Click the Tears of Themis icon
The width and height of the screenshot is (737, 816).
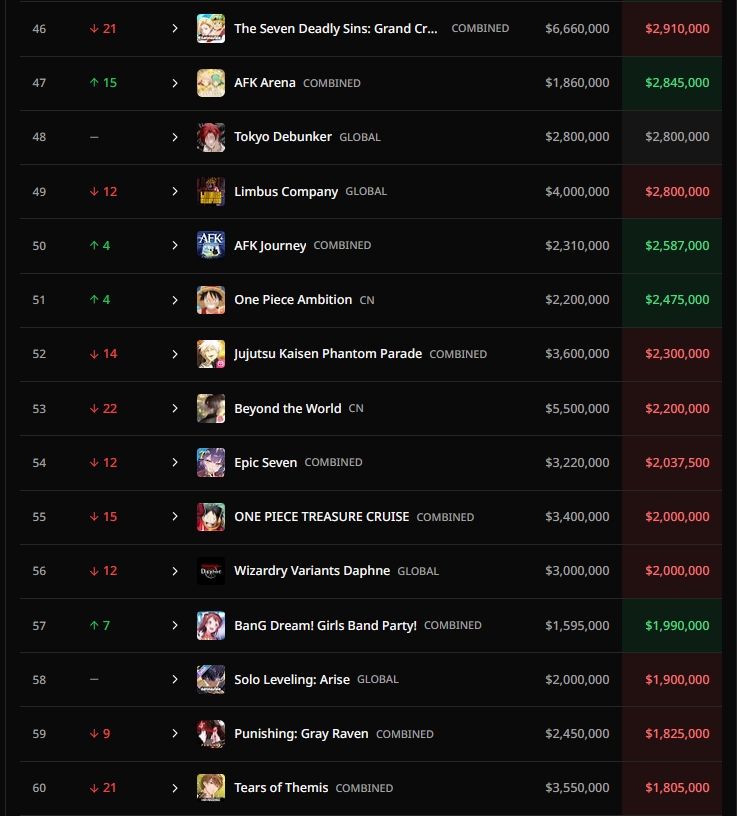[x=211, y=788]
